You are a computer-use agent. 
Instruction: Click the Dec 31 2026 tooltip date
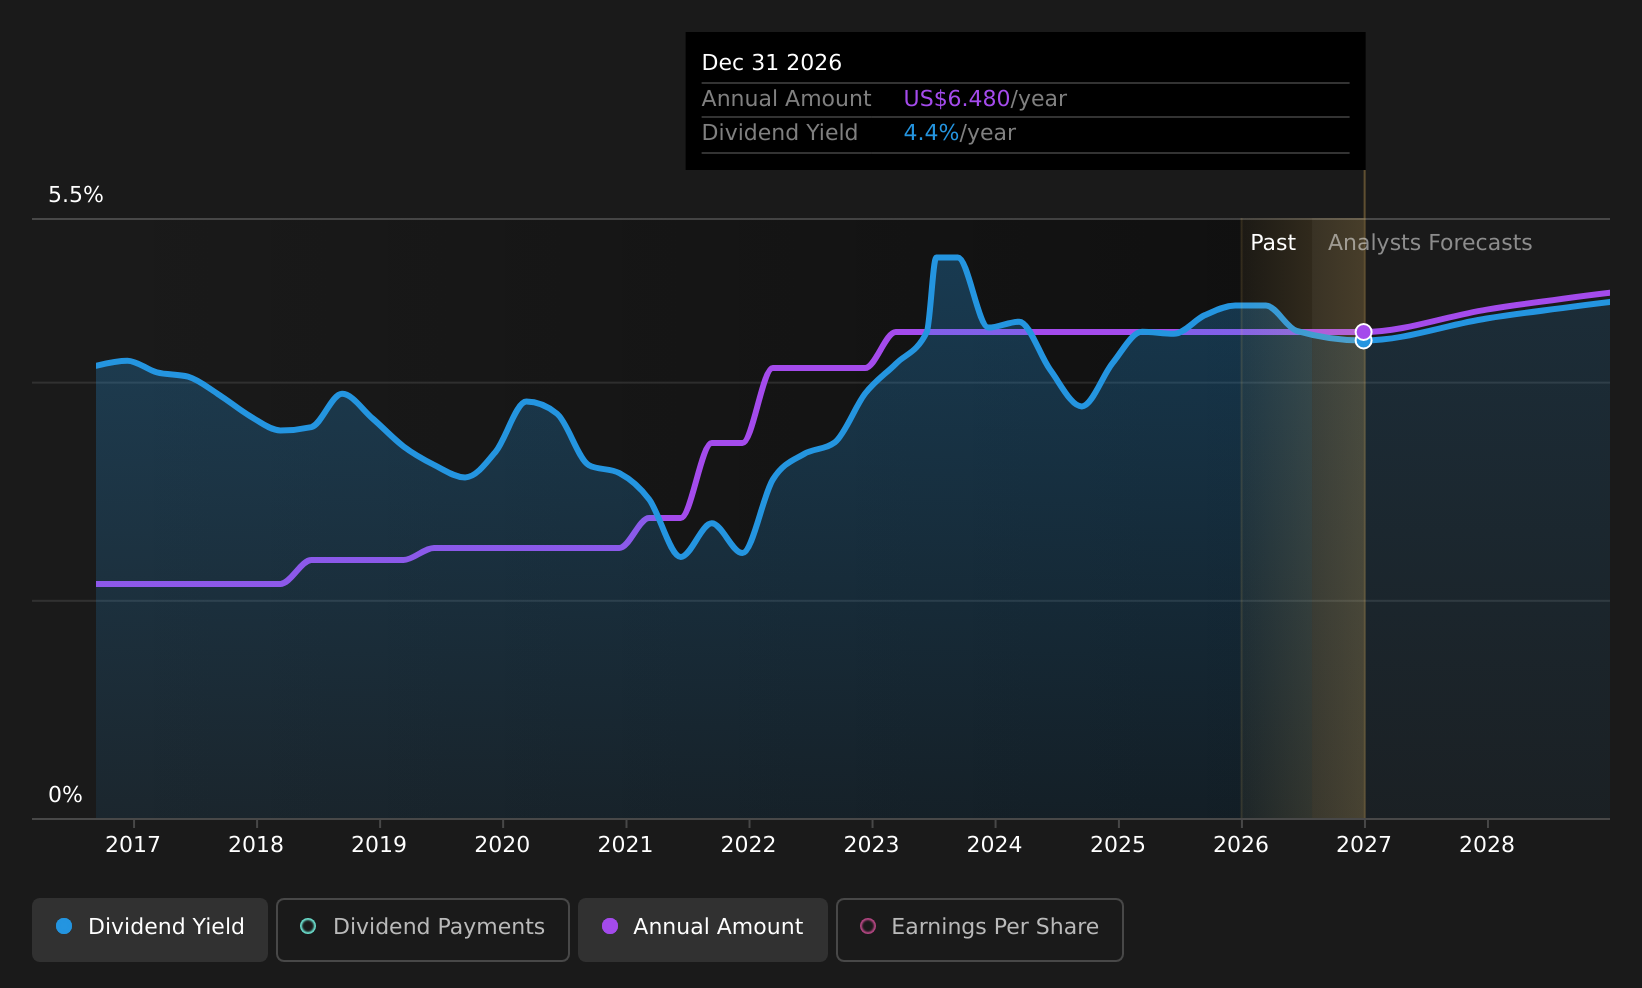tap(772, 63)
